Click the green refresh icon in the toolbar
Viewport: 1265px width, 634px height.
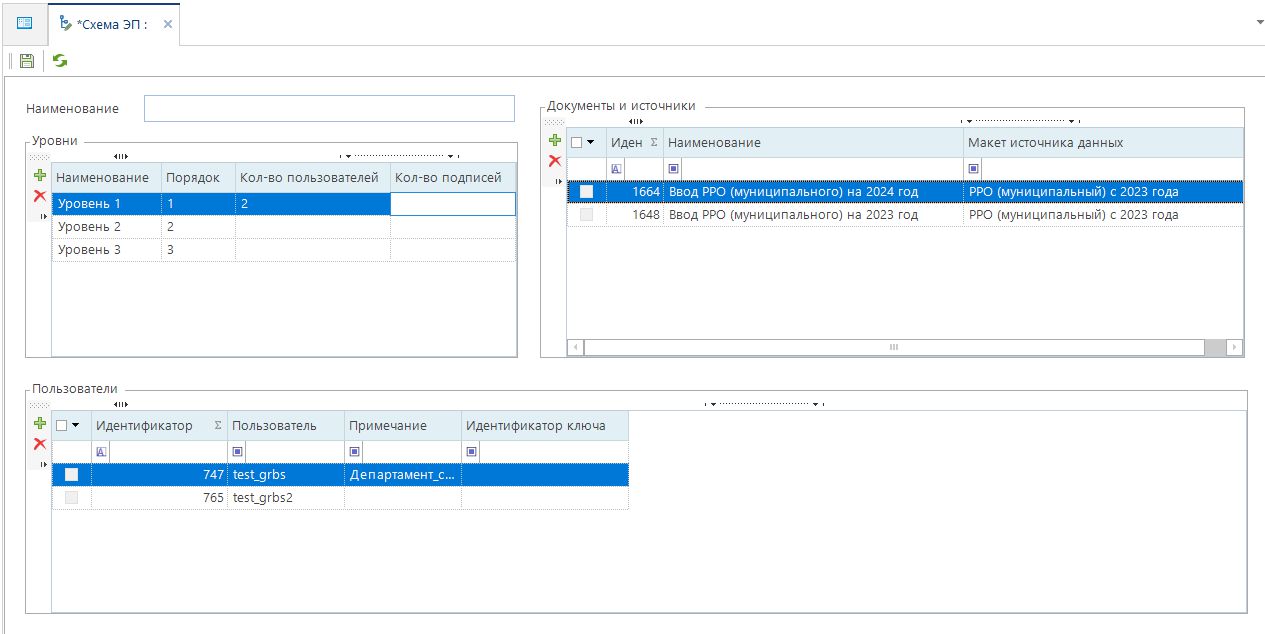(60, 61)
